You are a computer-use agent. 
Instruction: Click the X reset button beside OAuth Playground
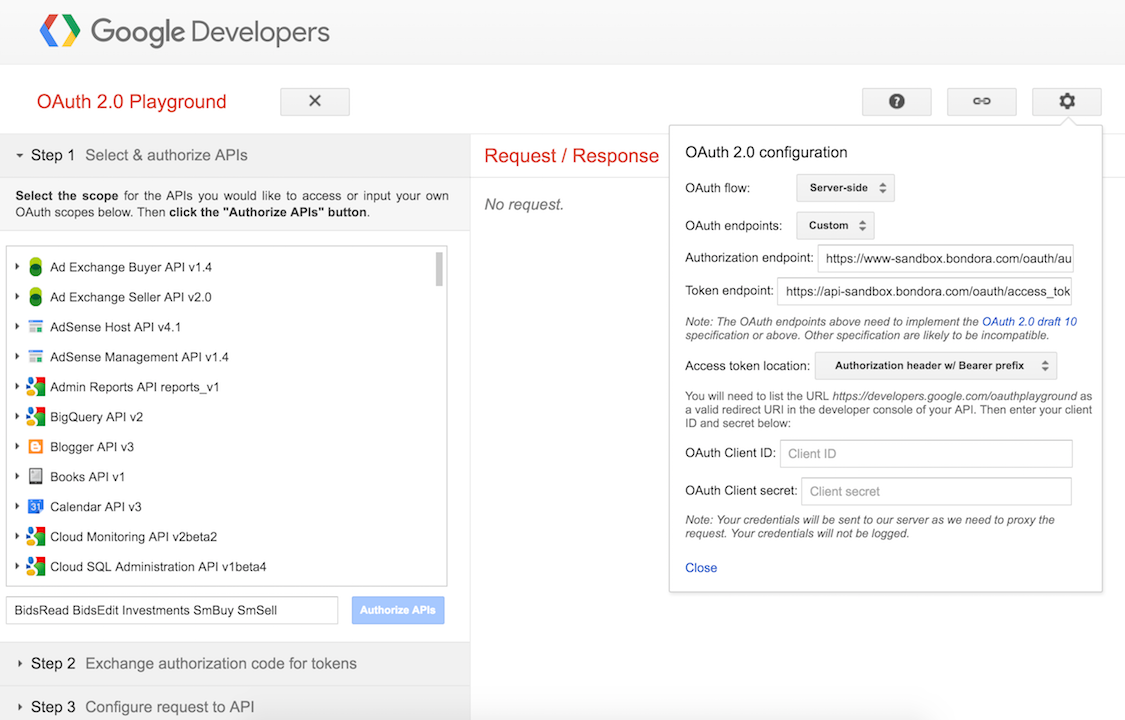pyautogui.click(x=315, y=102)
